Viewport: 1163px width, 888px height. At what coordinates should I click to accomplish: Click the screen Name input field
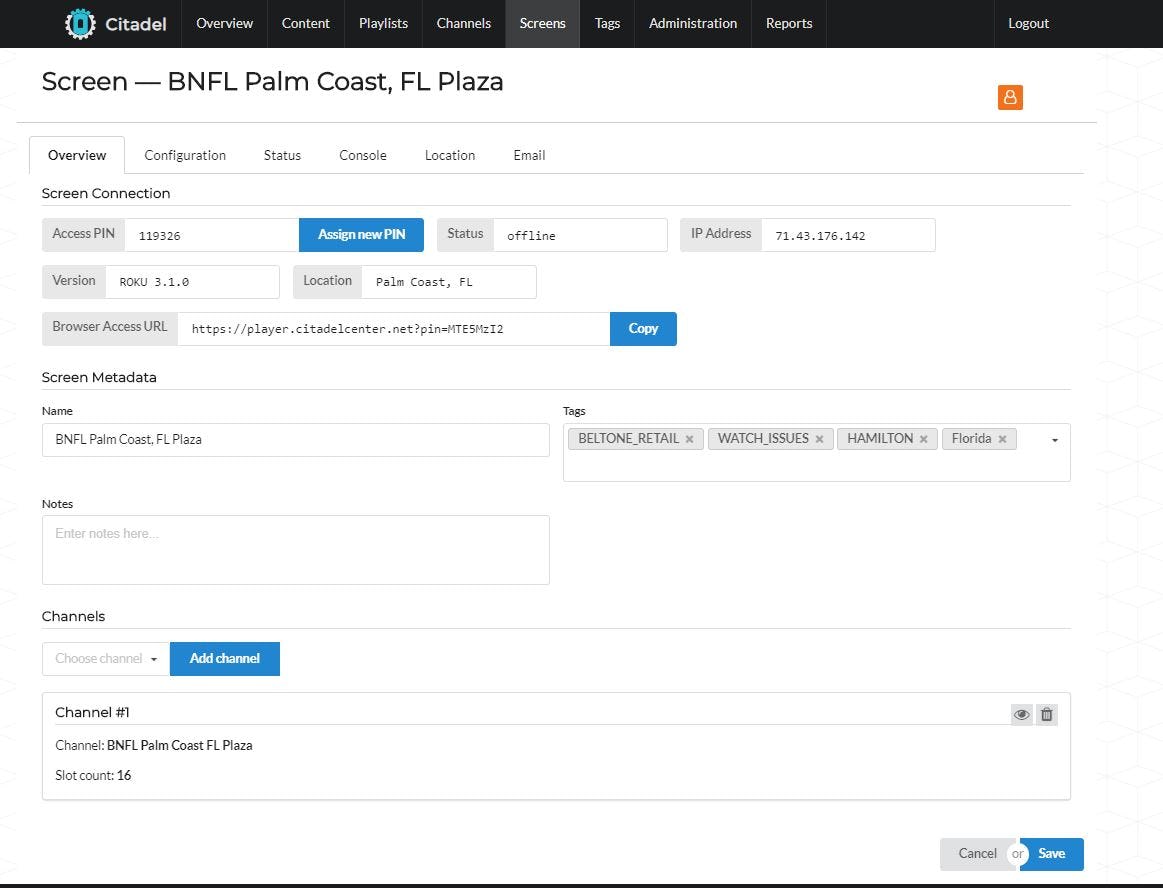point(295,439)
